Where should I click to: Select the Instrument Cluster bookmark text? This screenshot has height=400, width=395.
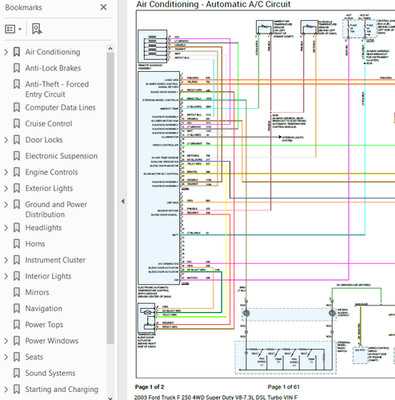click(55, 260)
